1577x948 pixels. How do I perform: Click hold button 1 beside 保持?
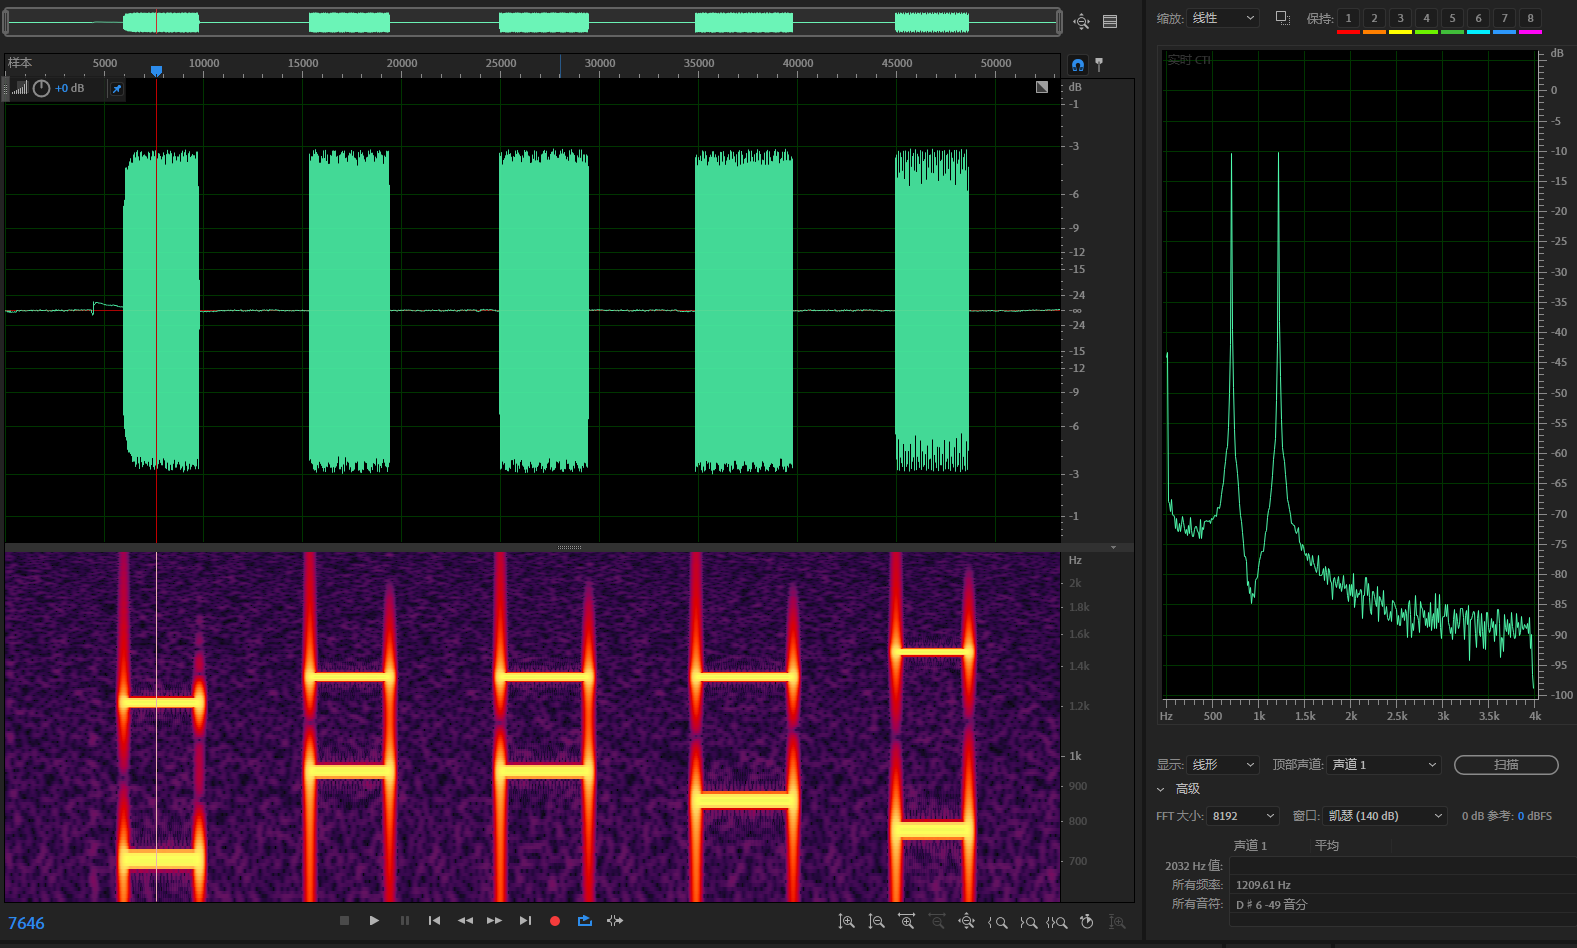(x=1348, y=18)
